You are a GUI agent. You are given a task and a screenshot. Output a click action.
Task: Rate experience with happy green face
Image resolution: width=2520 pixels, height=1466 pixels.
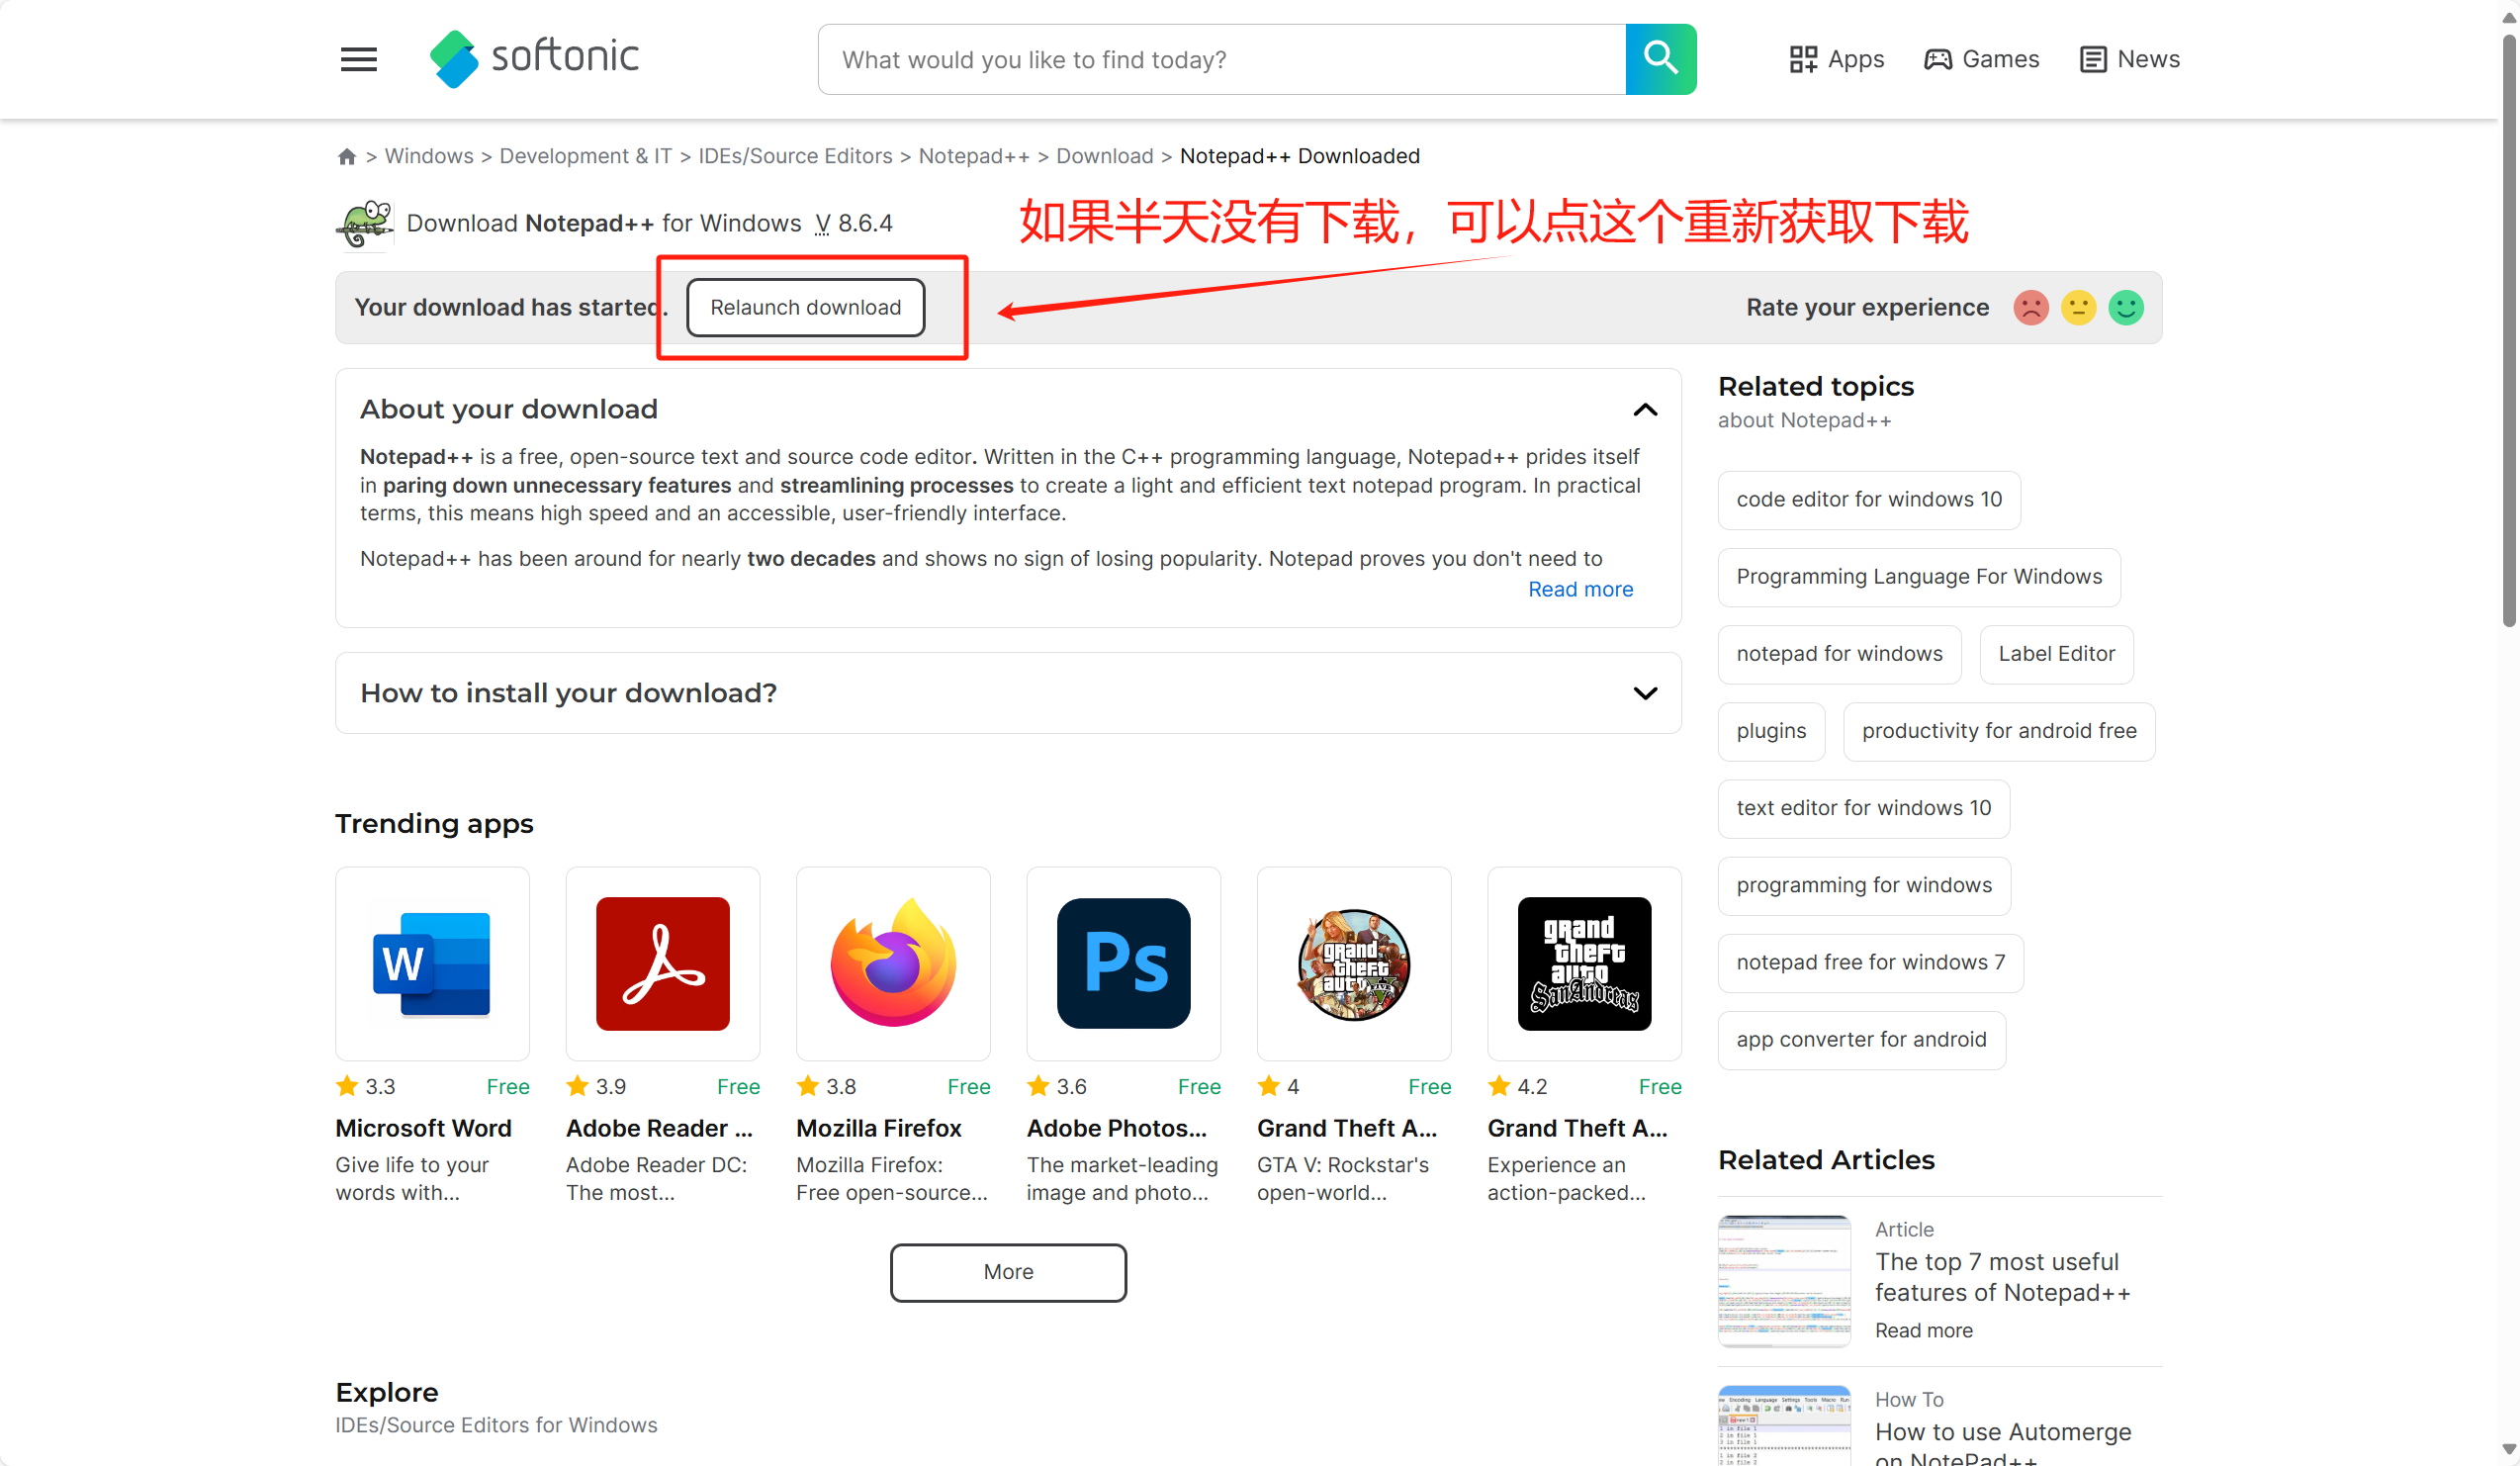click(x=2126, y=307)
